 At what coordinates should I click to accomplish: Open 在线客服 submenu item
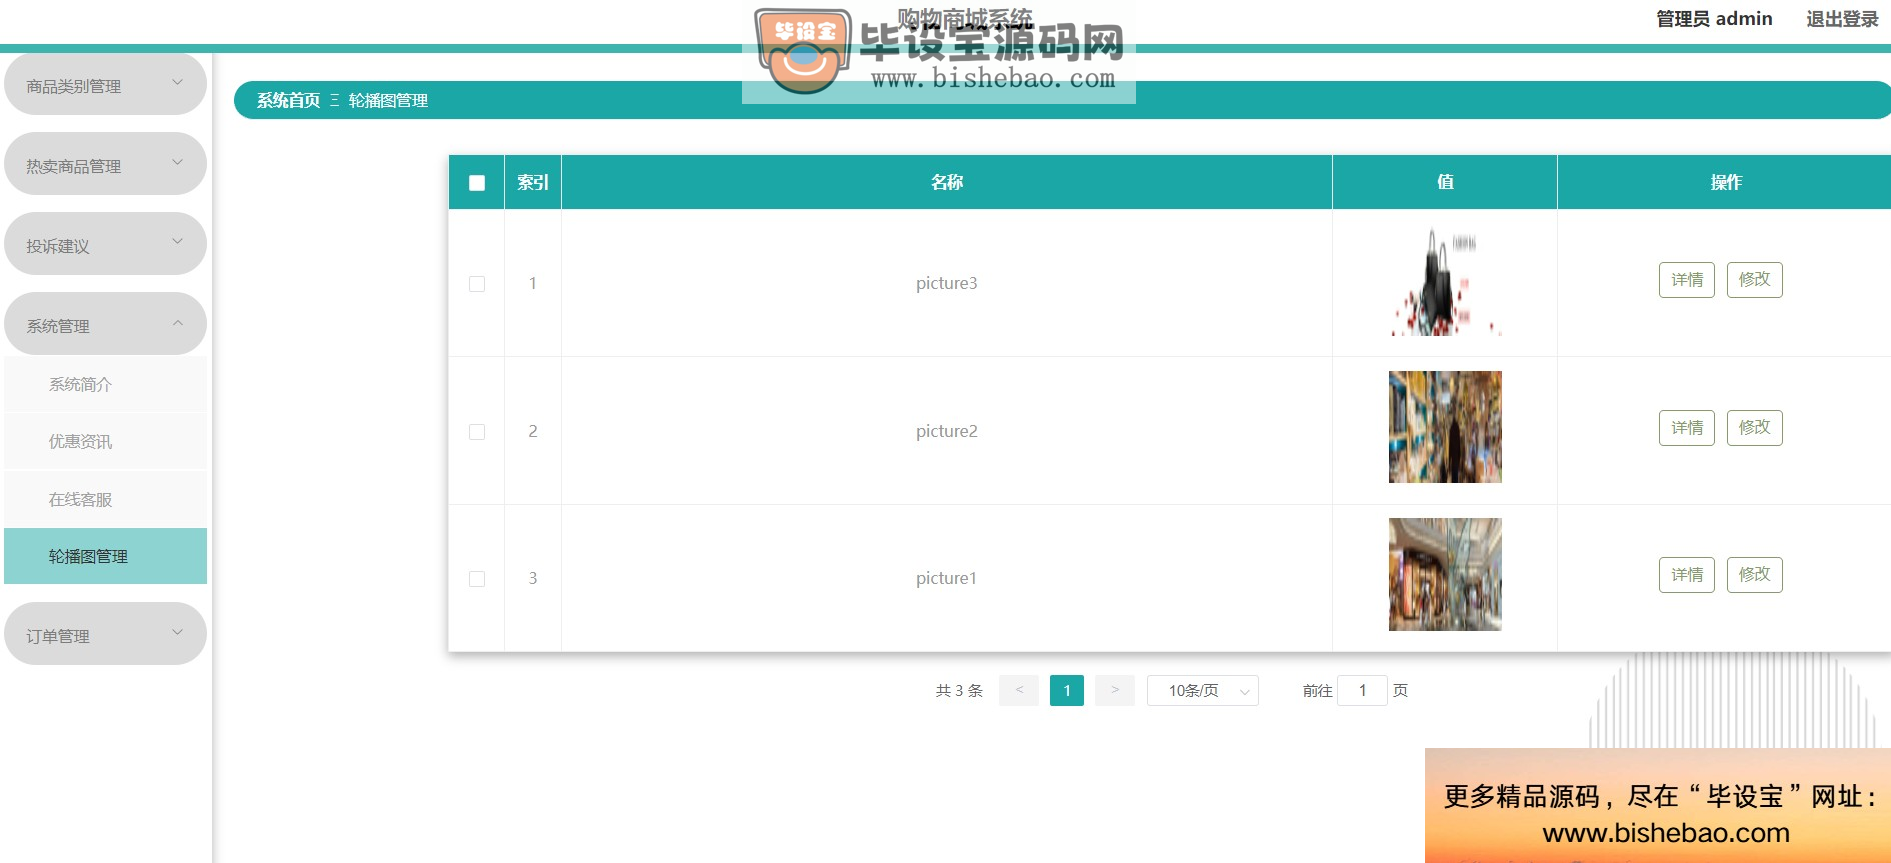coord(105,499)
